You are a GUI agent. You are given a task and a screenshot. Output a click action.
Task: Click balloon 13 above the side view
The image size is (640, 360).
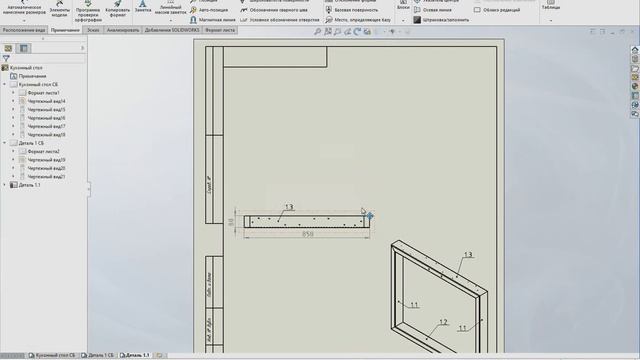289,207
